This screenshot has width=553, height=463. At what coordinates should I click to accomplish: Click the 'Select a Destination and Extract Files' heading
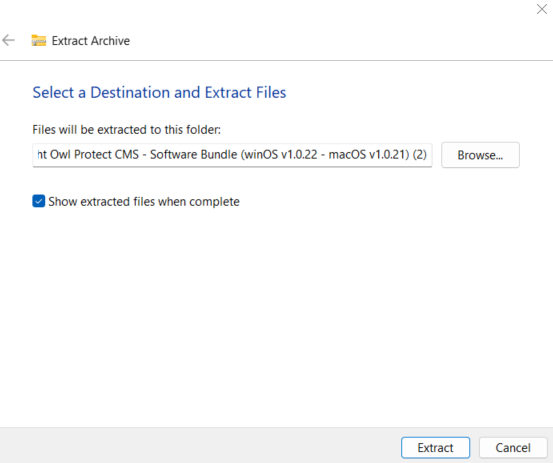159,93
